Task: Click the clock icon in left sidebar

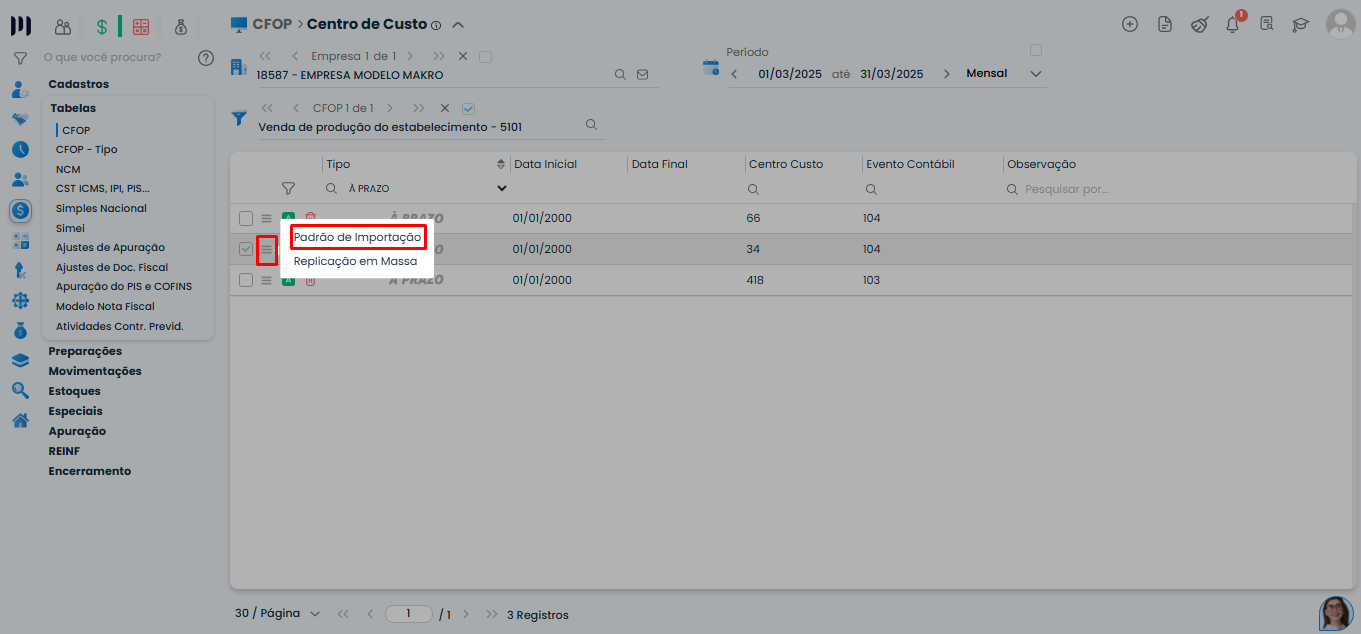Action: 20,150
